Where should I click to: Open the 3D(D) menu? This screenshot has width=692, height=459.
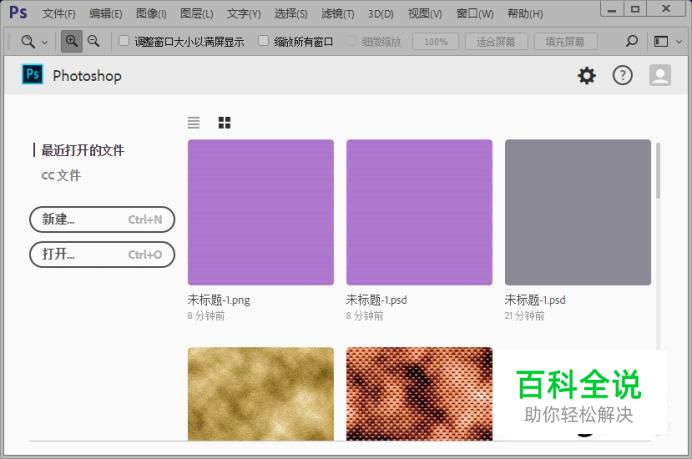tap(381, 14)
